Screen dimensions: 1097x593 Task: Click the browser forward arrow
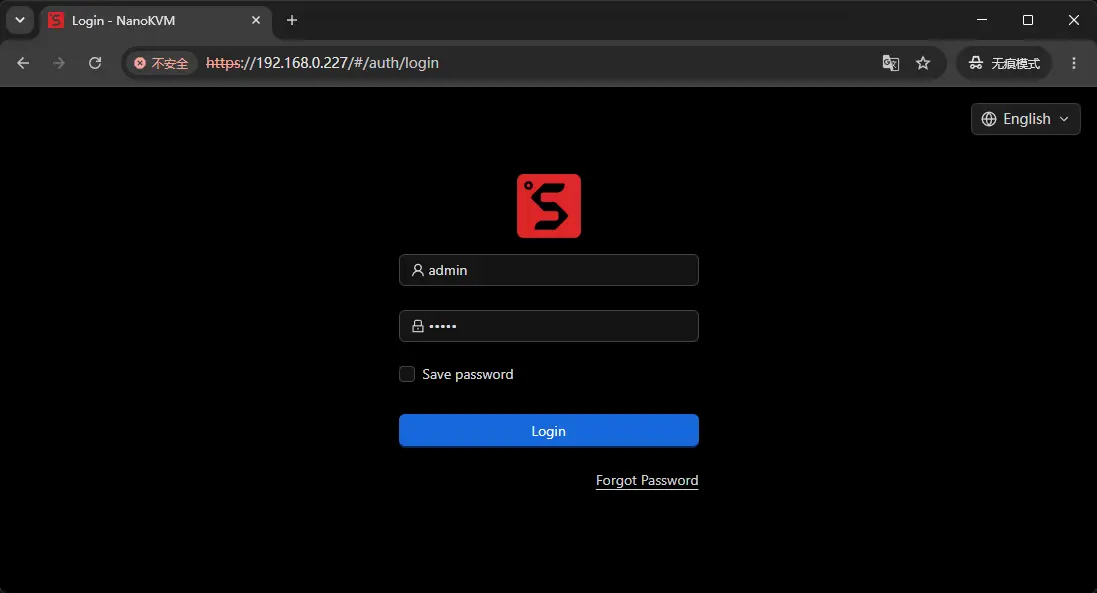point(59,63)
